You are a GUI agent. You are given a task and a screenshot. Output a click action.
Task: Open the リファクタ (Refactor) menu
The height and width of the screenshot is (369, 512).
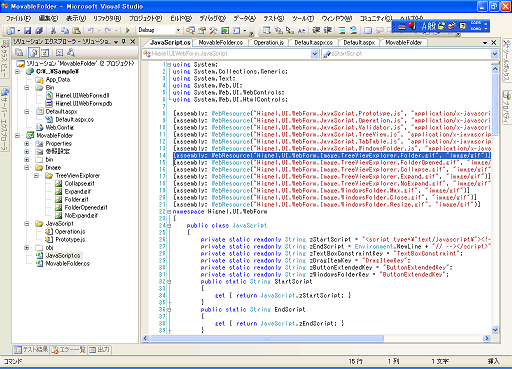(x=107, y=18)
